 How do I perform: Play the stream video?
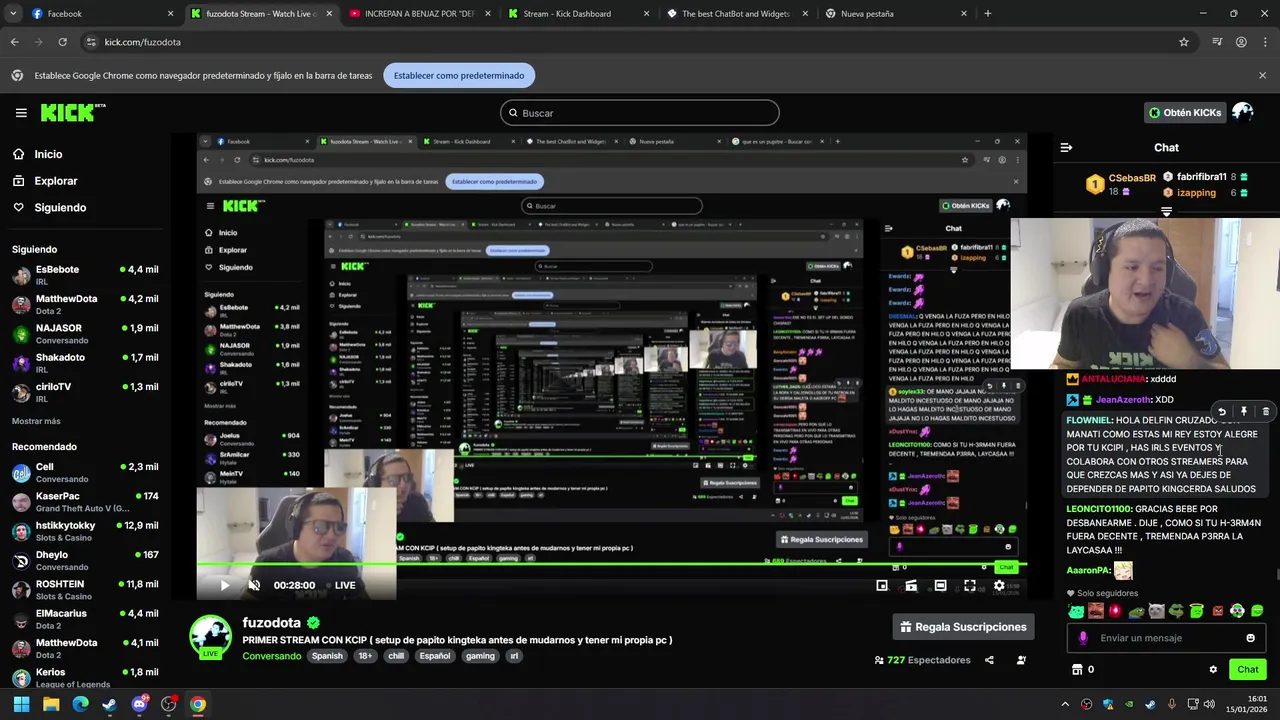point(224,585)
